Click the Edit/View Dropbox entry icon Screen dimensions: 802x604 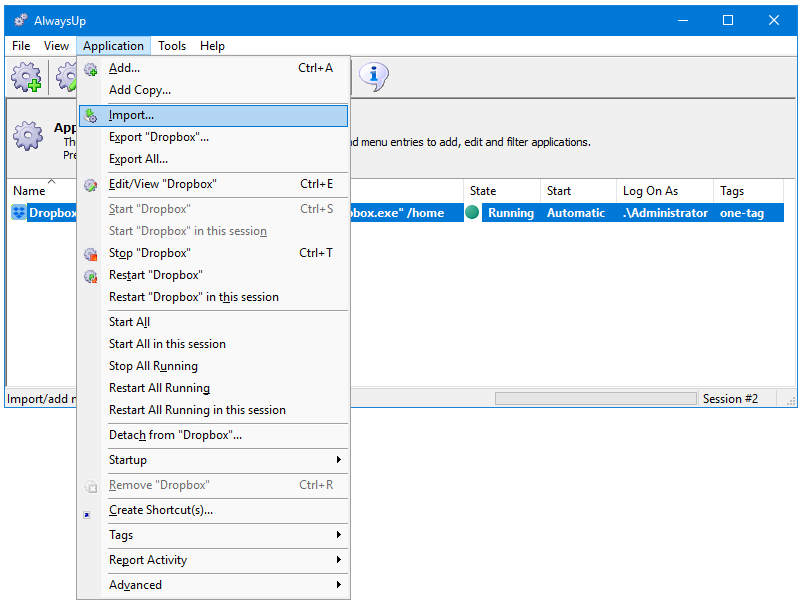click(x=91, y=185)
